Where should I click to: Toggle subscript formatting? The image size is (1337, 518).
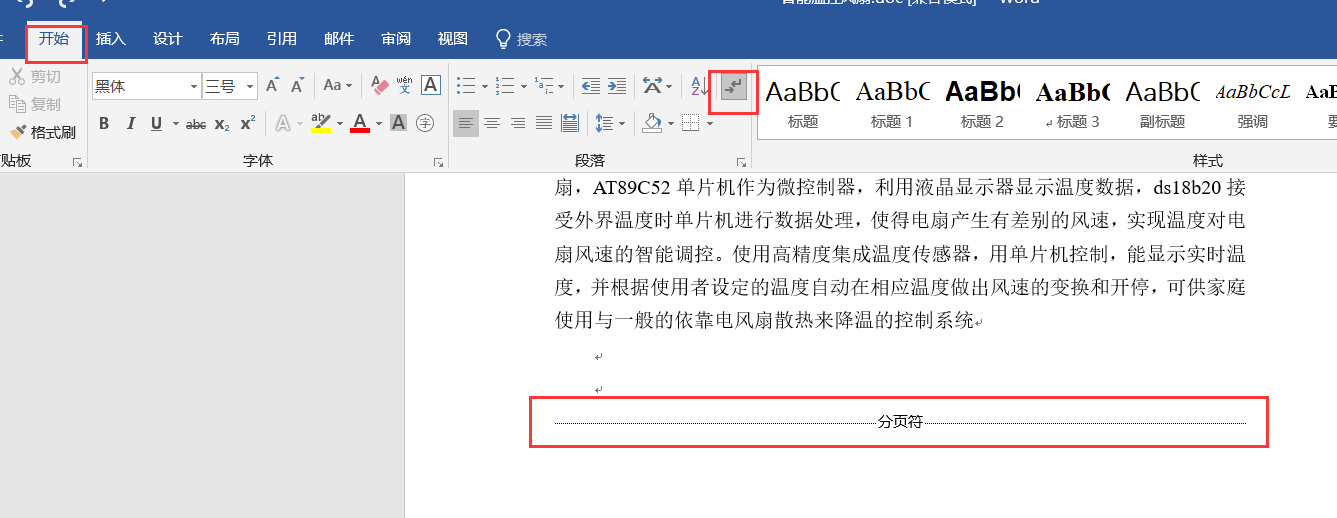click(222, 124)
